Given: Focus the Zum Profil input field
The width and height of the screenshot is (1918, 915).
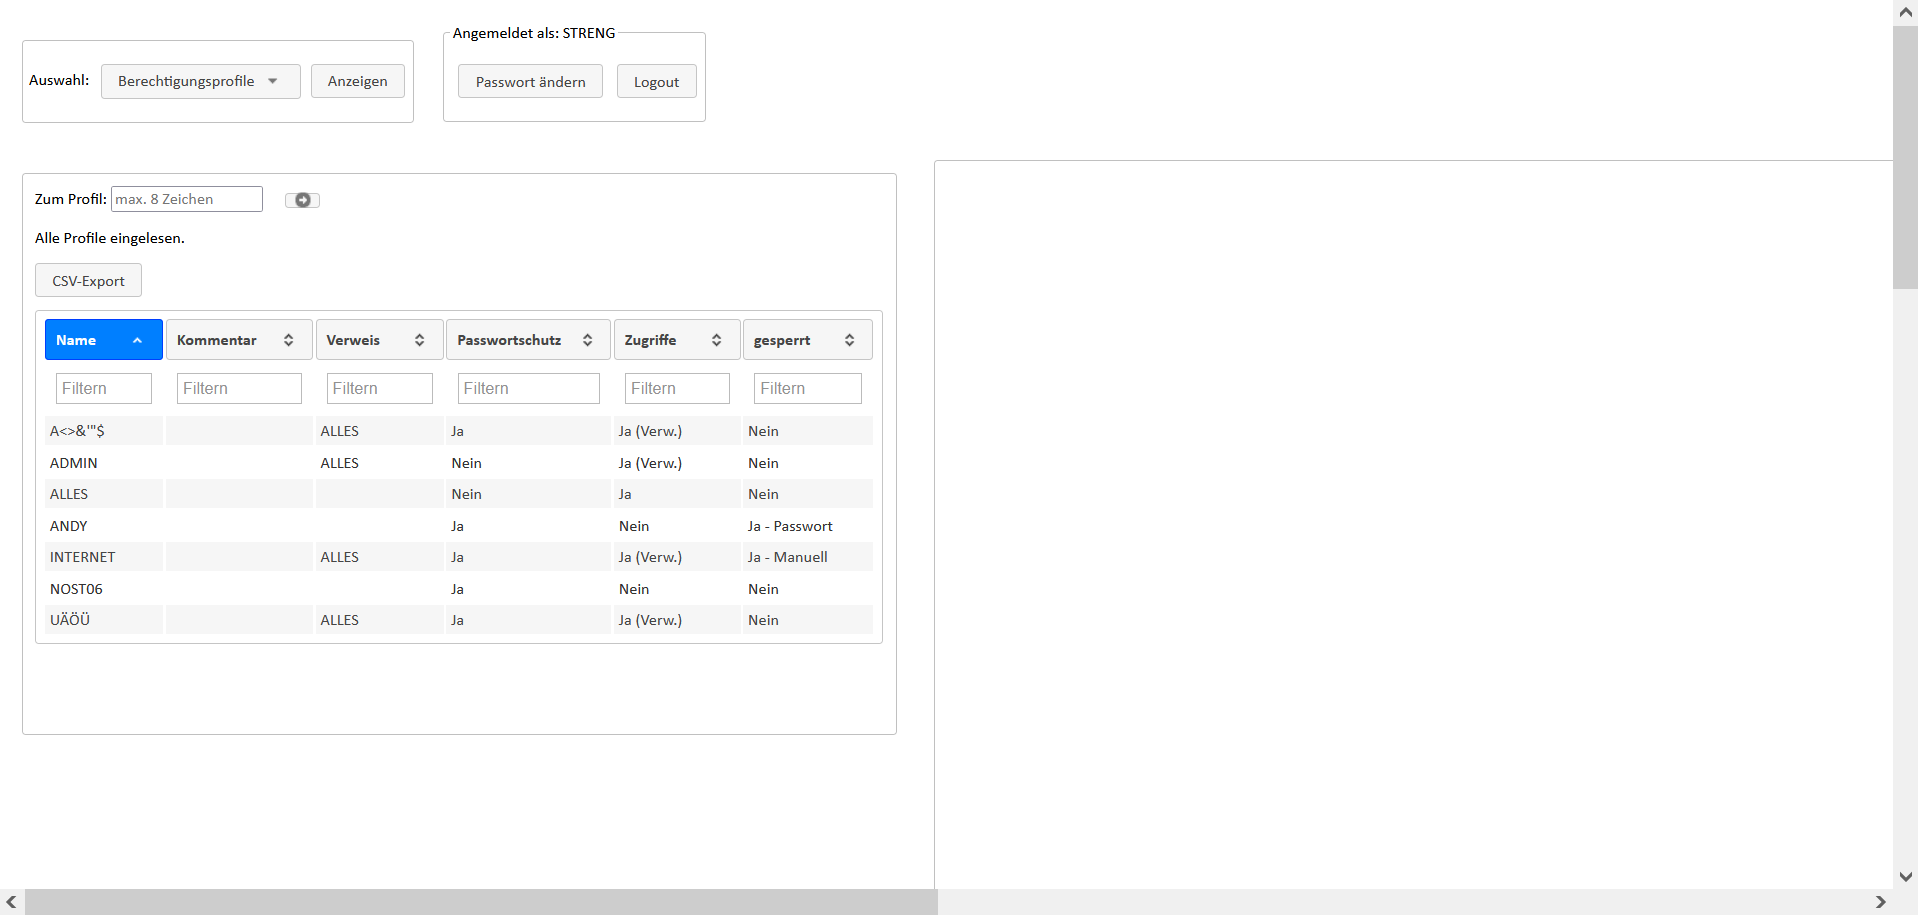Looking at the screenshot, I should click(x=187, y=199).
